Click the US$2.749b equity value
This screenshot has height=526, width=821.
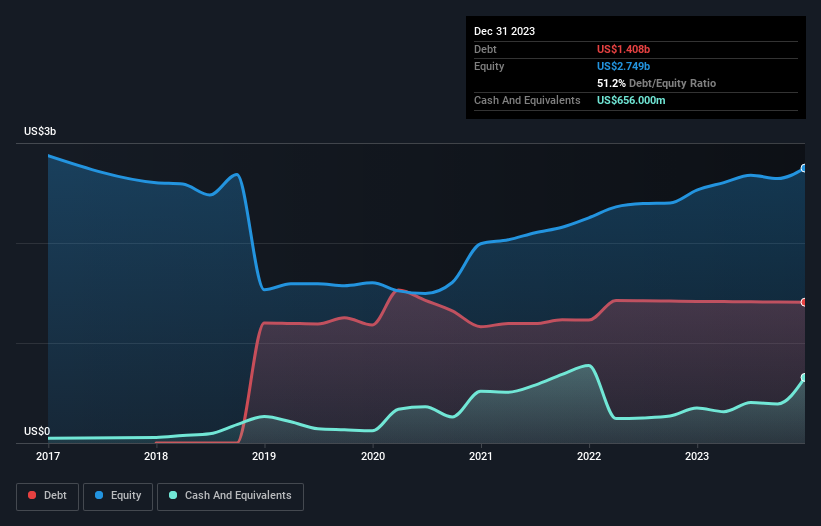click(x=623, y=66)
